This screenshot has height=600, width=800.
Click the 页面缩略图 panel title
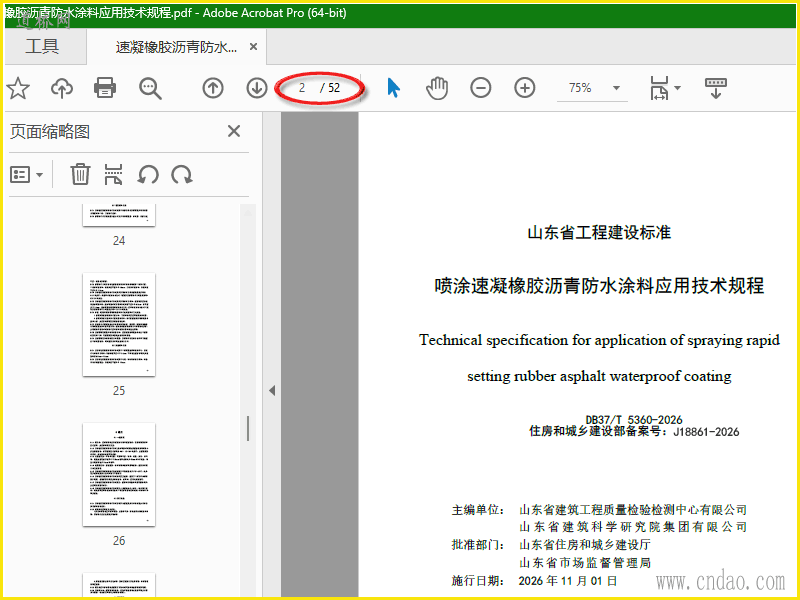(50, 132)
